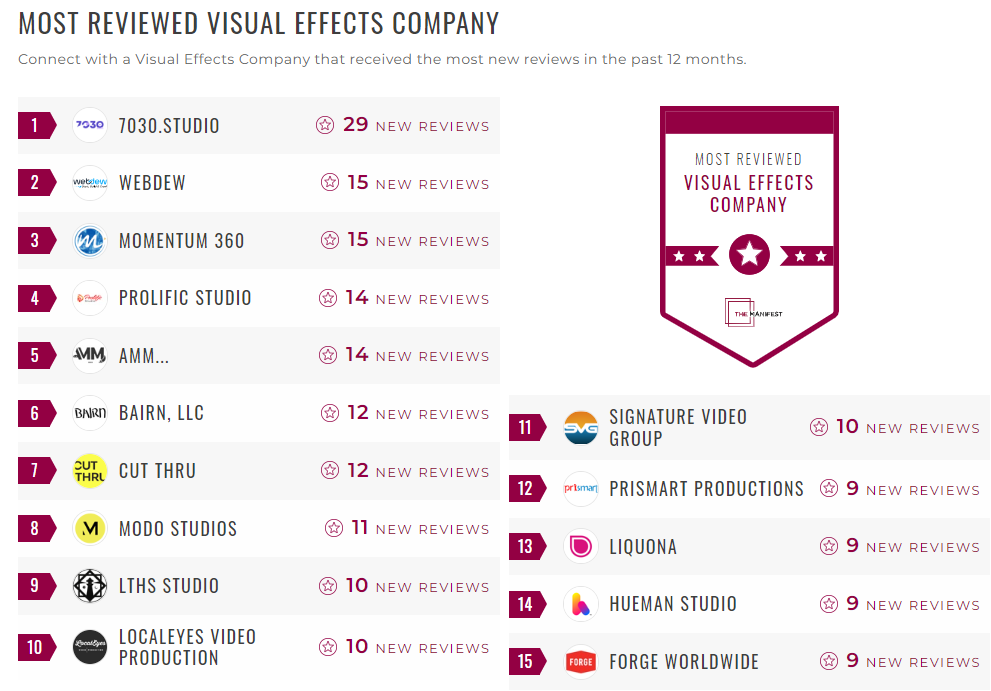Click the yellow CUT THRU logo
Viewport: 991px width, 691px height.
point(89,470)
